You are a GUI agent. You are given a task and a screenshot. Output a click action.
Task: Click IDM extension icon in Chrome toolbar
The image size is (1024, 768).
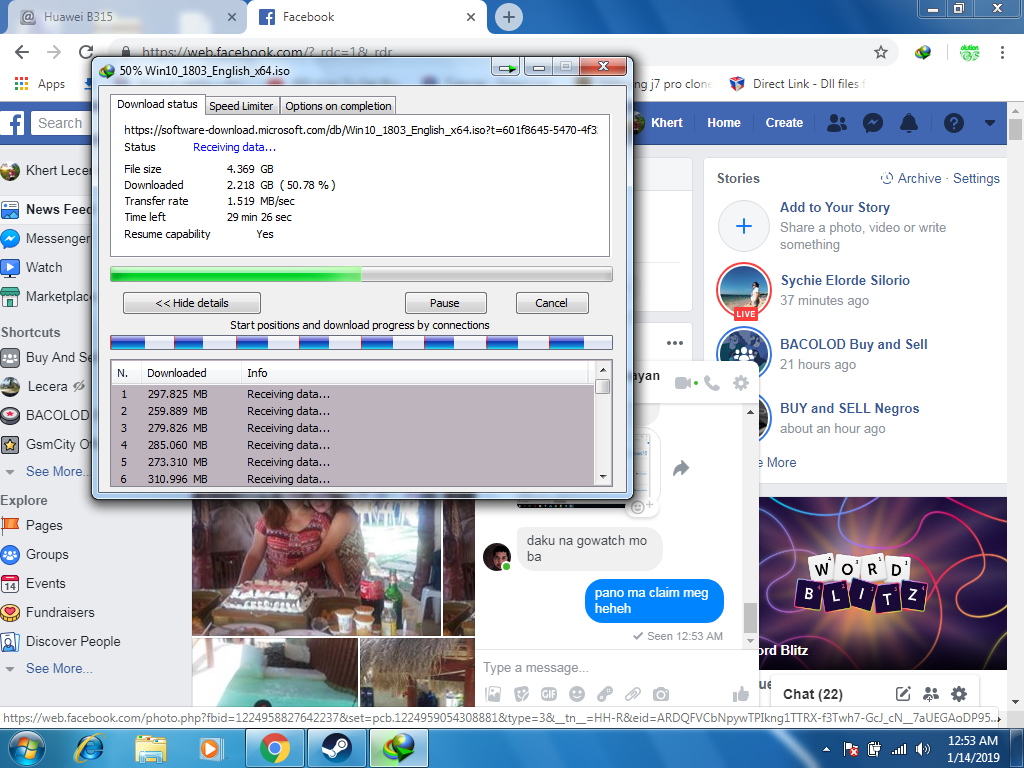[x=923, y=52]
